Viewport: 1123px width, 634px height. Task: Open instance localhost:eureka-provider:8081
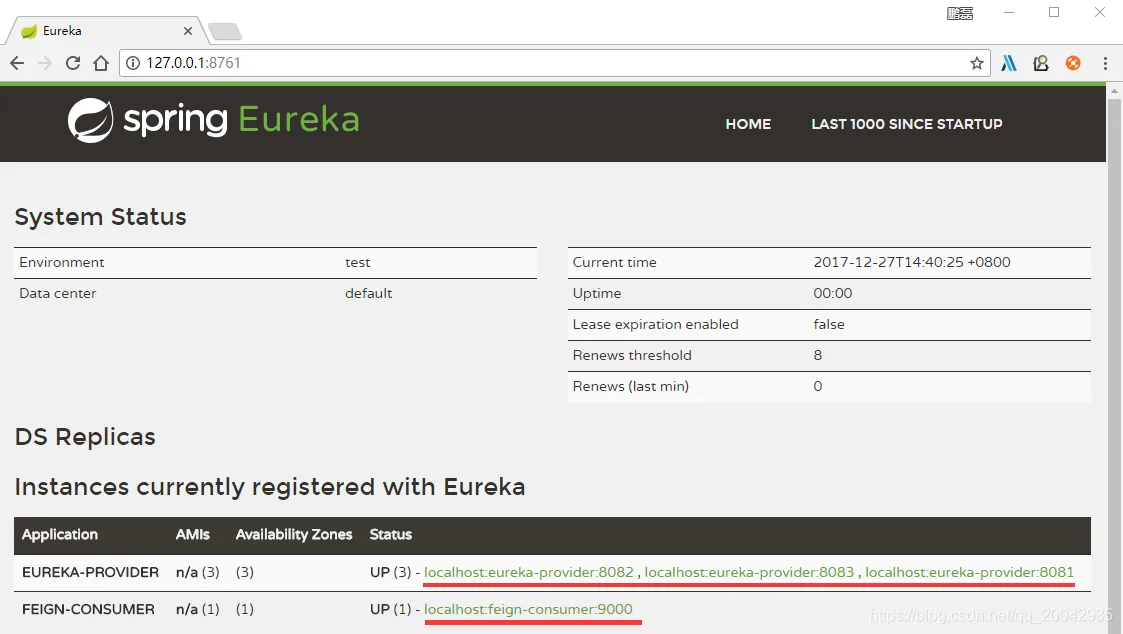pyautogui.click(x=970, y=572)
